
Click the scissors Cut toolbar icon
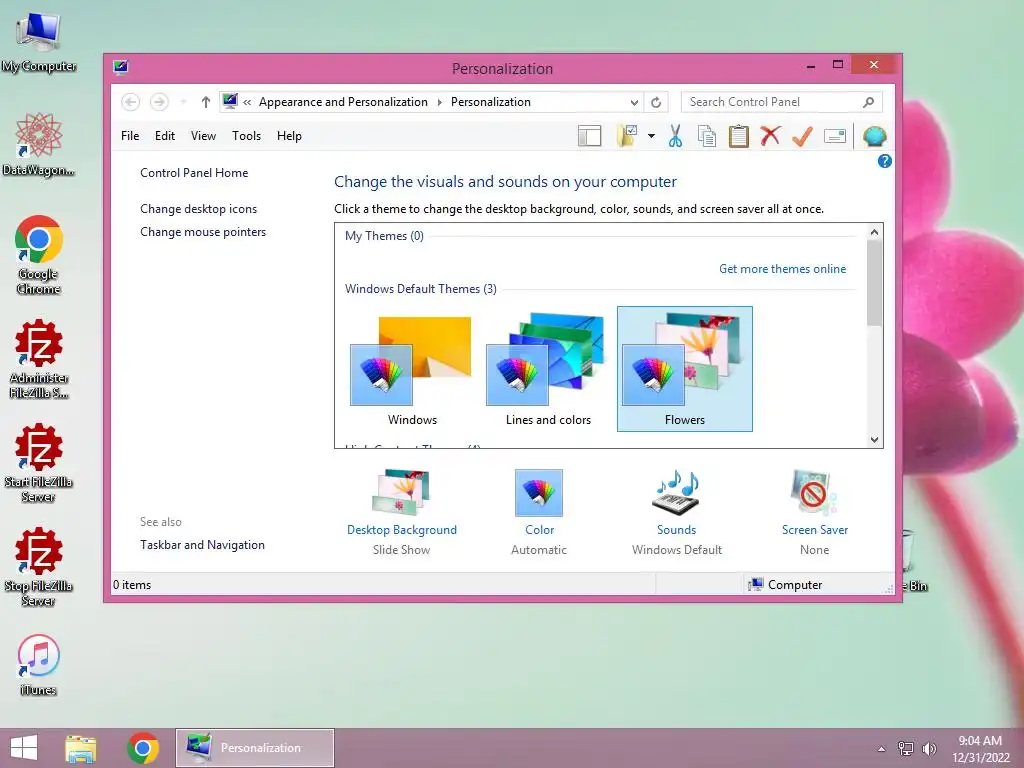[x=675, y=136]
